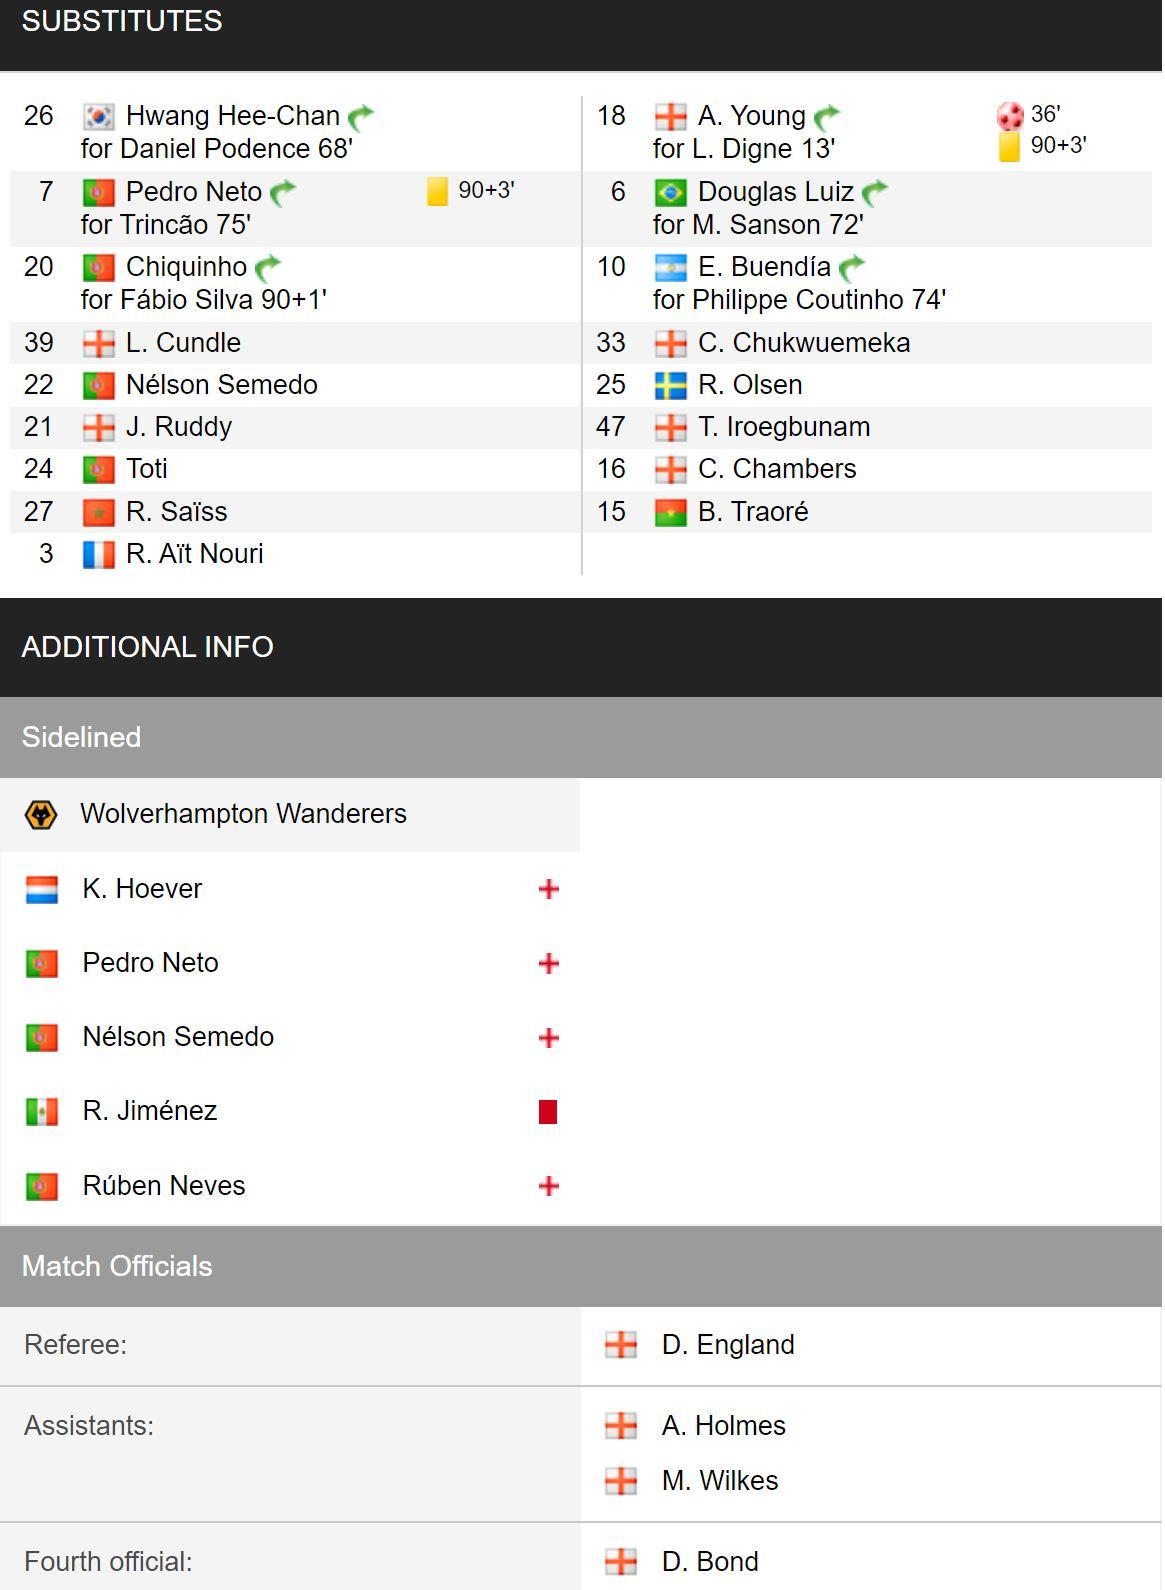Click R. Jiménez's red card suspension icon
The height and width of the screenshot is (1590, 1165).
[548, 1112]
